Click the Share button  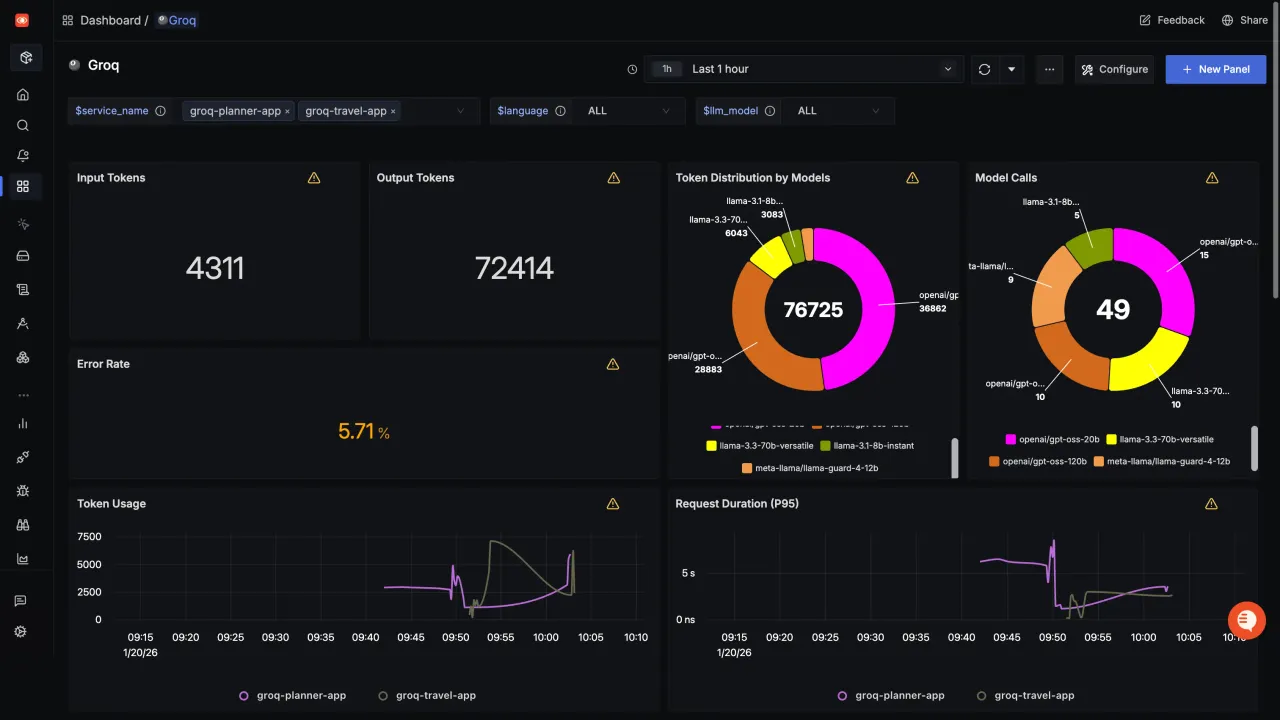point(1245,20)
